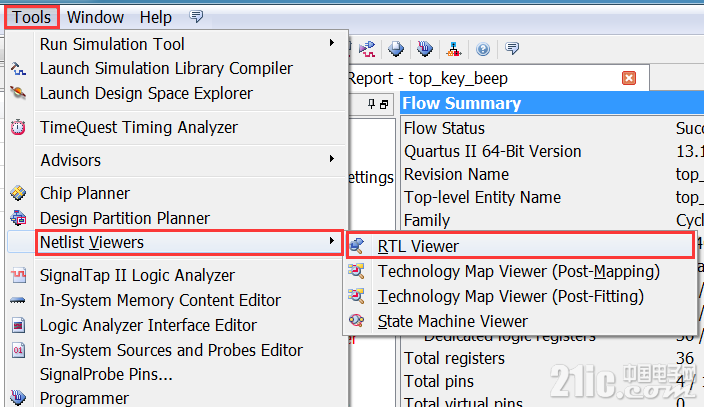704x407 pixels.
Task: Click the feedback speech-bubble icon in toolbar
Action: point(512,48)
